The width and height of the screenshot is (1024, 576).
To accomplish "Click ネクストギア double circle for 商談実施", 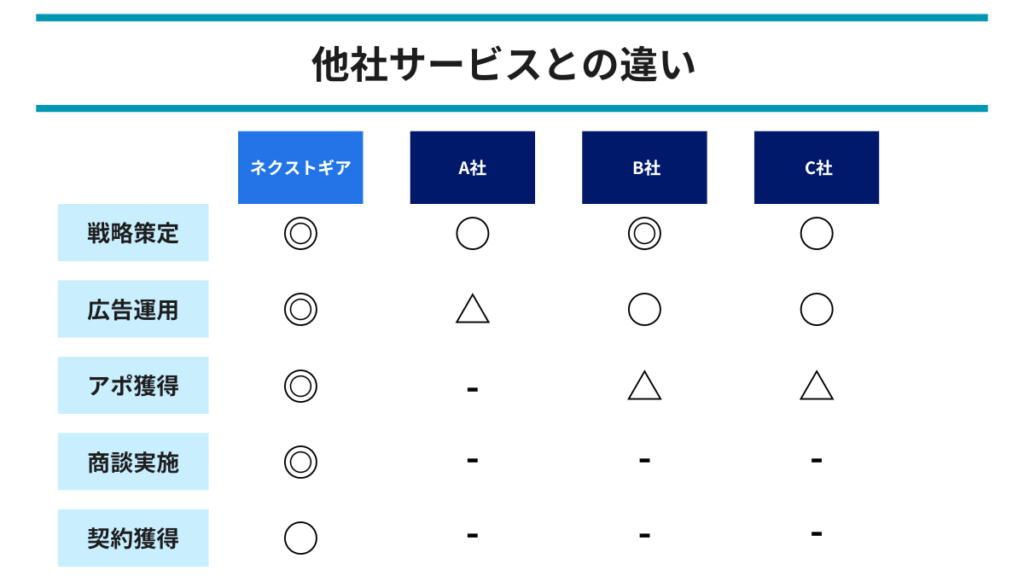I will [x=300, y=462].
